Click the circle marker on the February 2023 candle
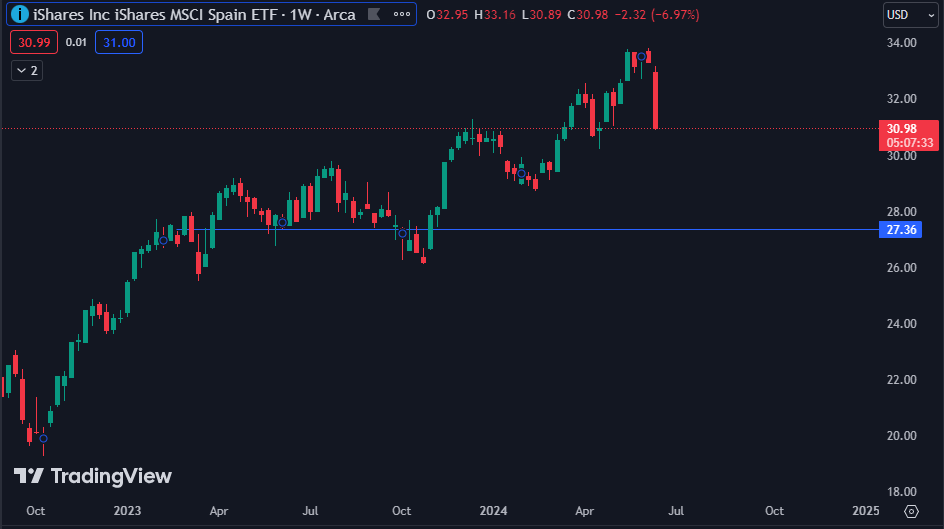 [163, 241]
